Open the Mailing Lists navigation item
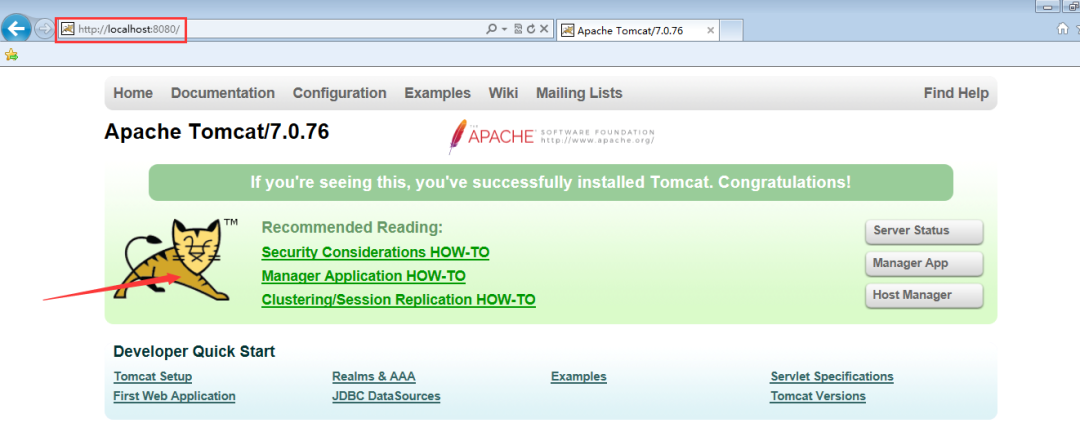 pyautogui.click(x=579, y=93)
